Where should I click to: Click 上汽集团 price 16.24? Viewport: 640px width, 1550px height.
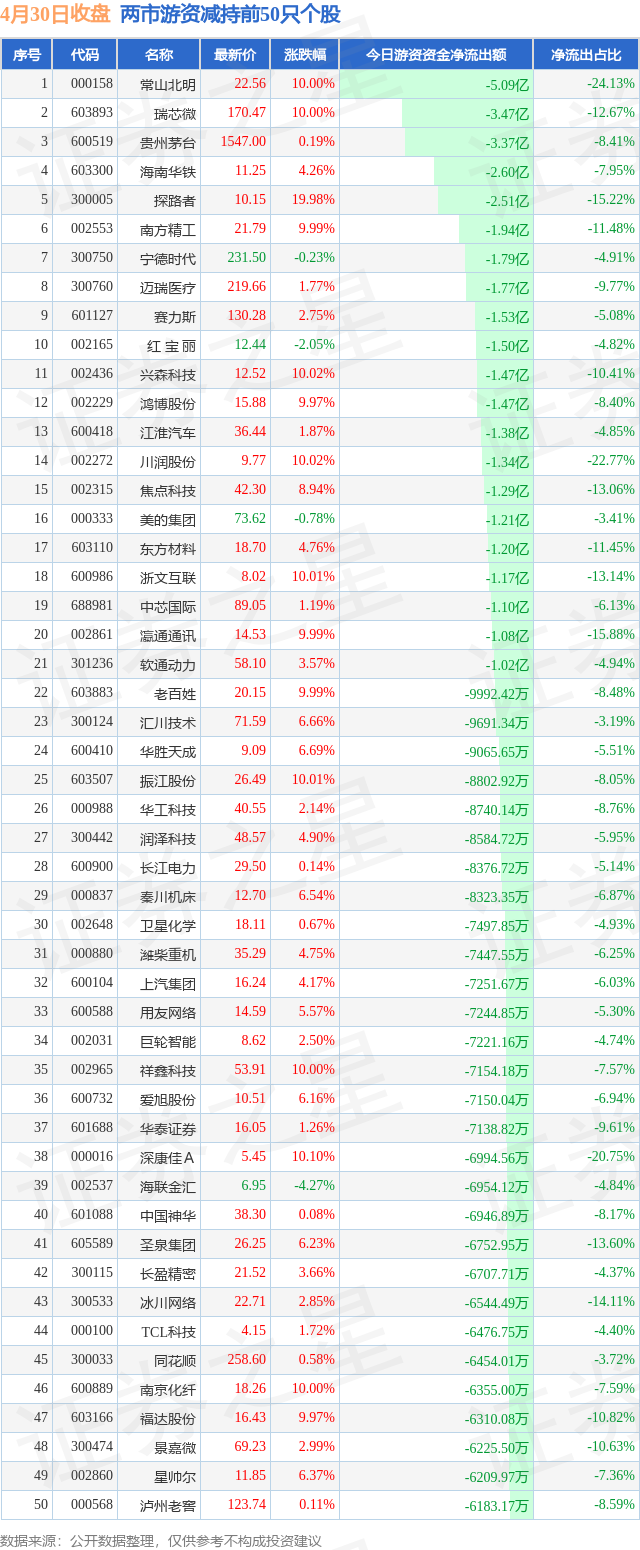[250, 983]
